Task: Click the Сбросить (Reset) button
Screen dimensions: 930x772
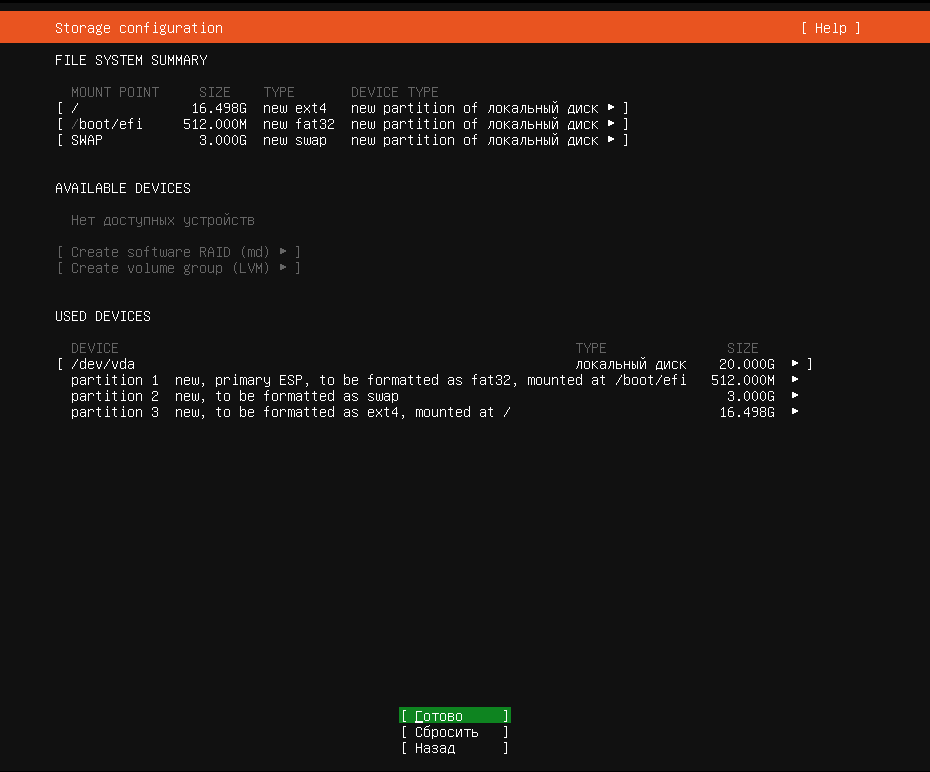Action: tap(454, 732)
